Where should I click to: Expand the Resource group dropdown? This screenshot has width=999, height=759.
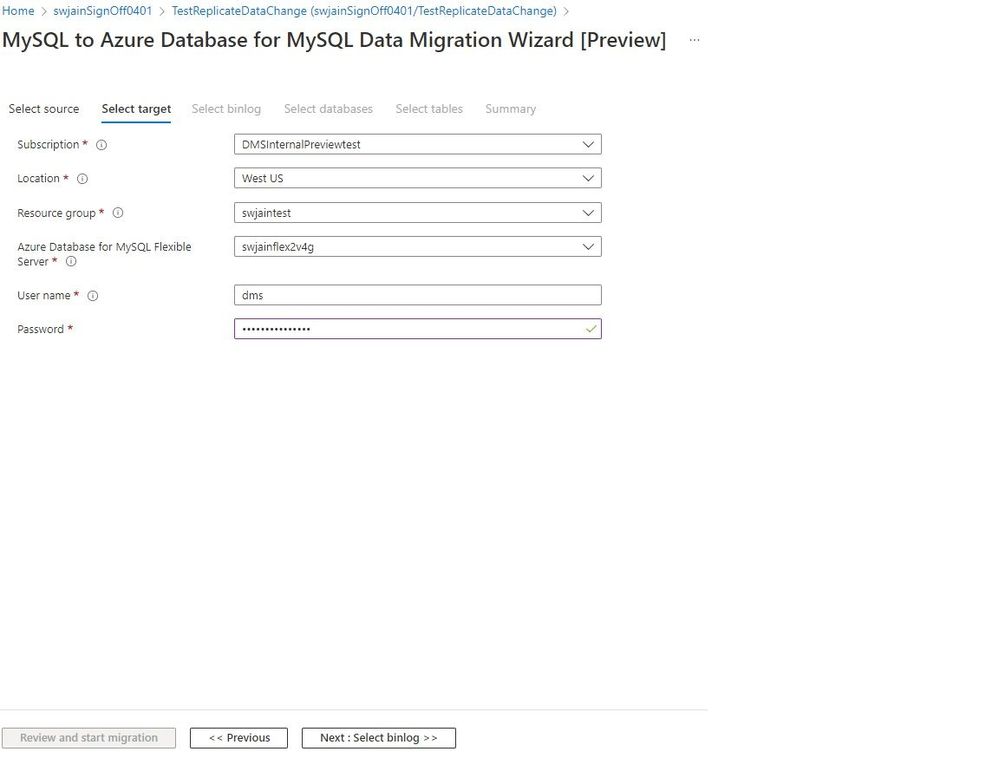click(417, 212)
